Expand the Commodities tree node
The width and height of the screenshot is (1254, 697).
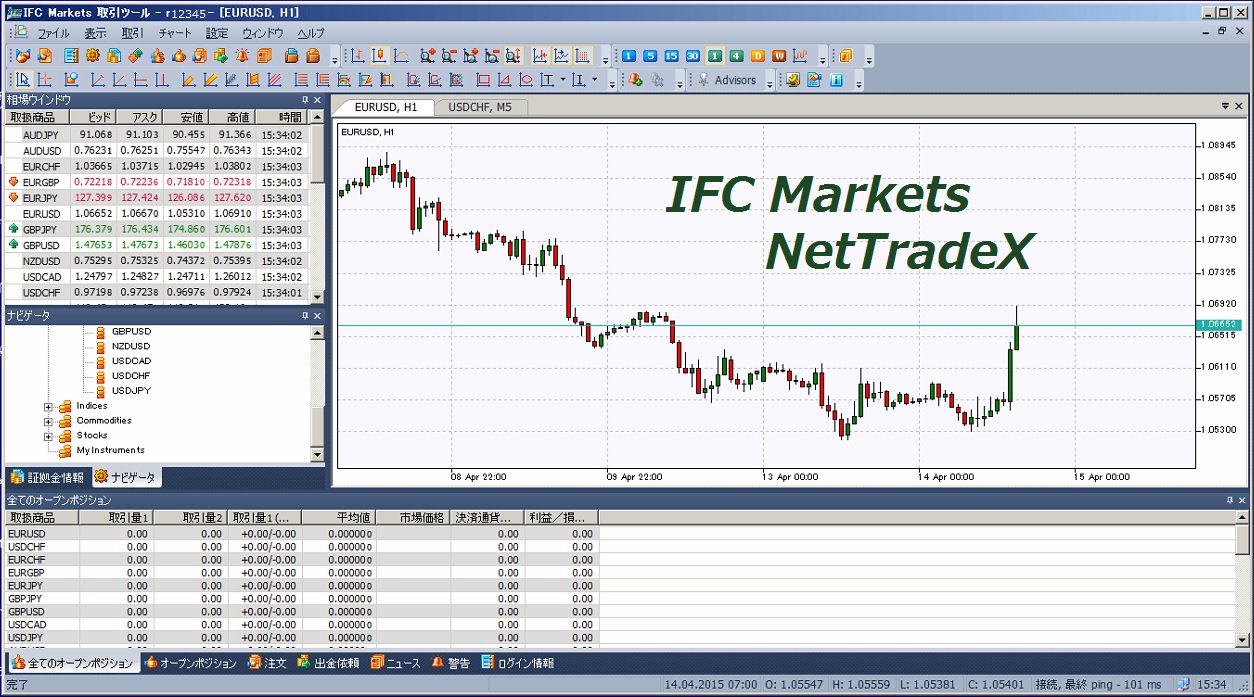pos(48,421)
